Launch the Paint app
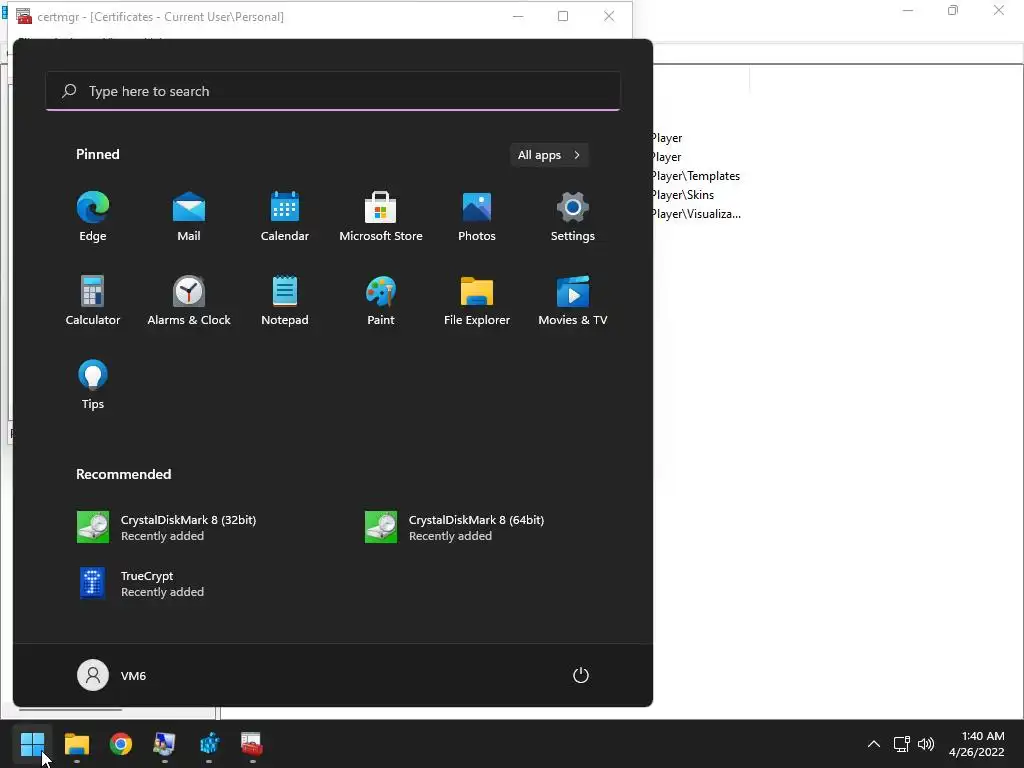Viewport: 1024px width, 768px height. pos(381,300)
